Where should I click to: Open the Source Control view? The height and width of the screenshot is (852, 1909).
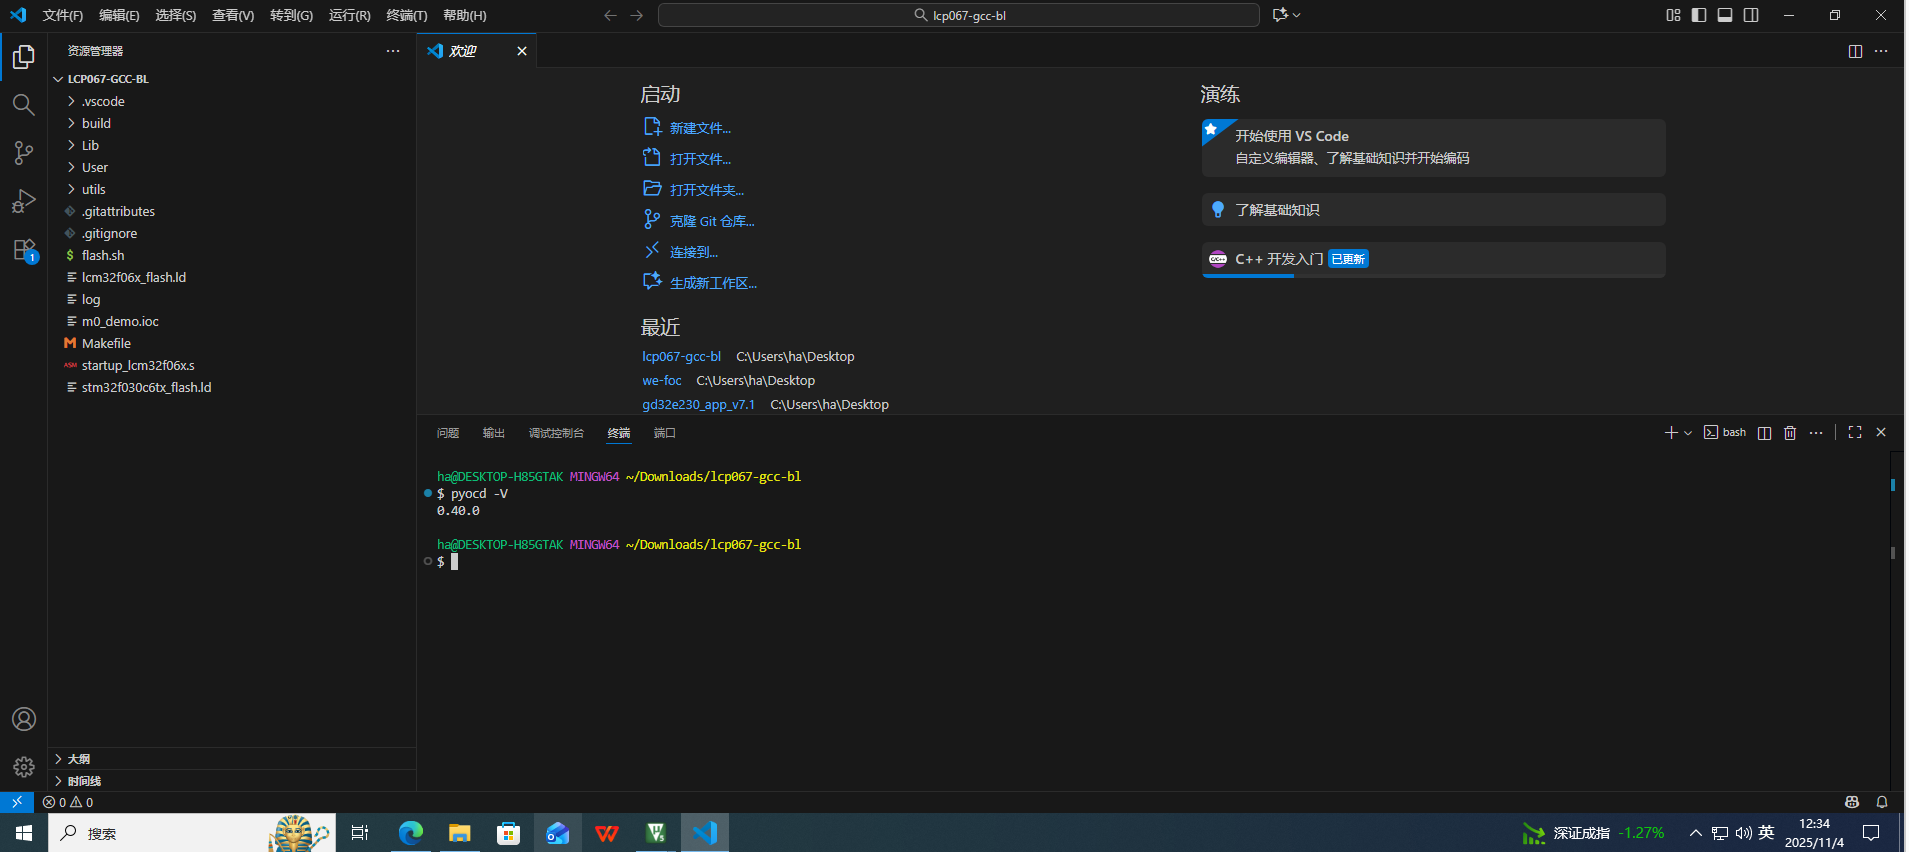tap(23, 153)
